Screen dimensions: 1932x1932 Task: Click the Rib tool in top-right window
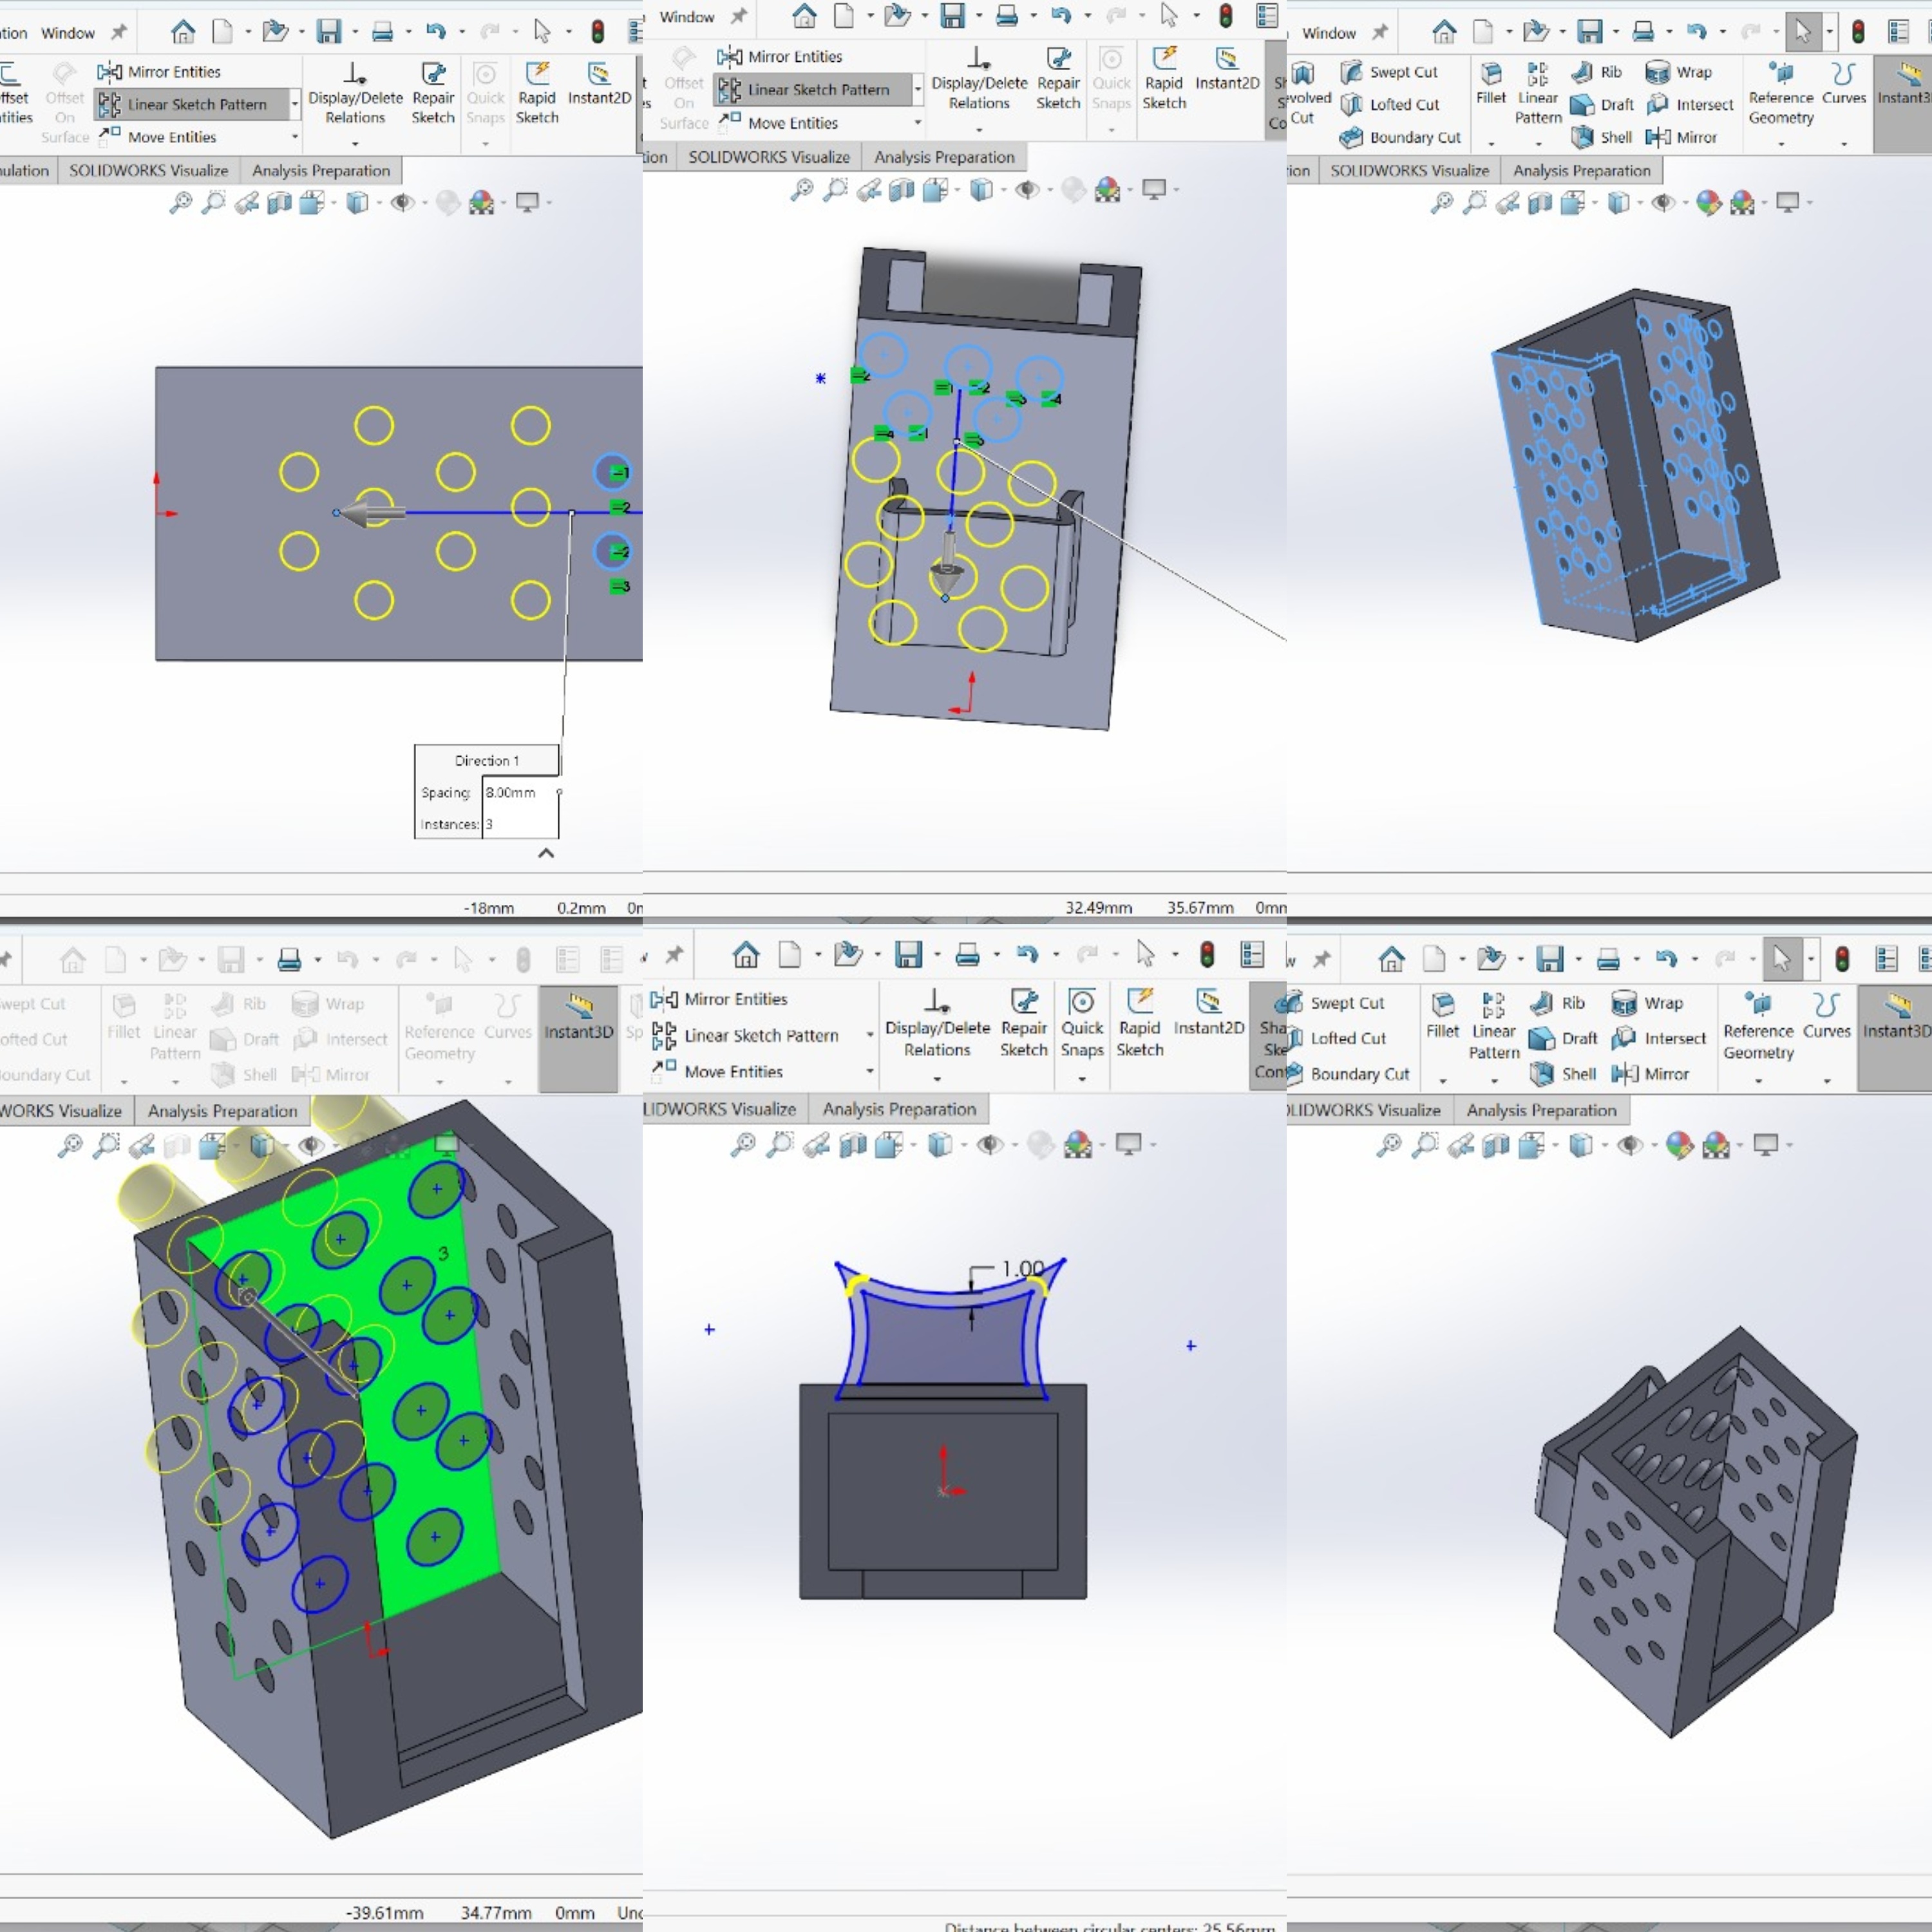1597,72
